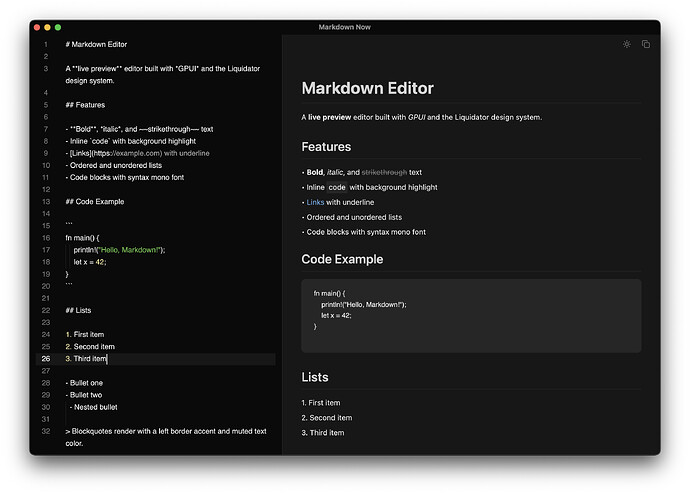The width and height of the screenshot is (690, 494).
Task: Click line number 1 in the gutter
Action: (x=46, y=44)
